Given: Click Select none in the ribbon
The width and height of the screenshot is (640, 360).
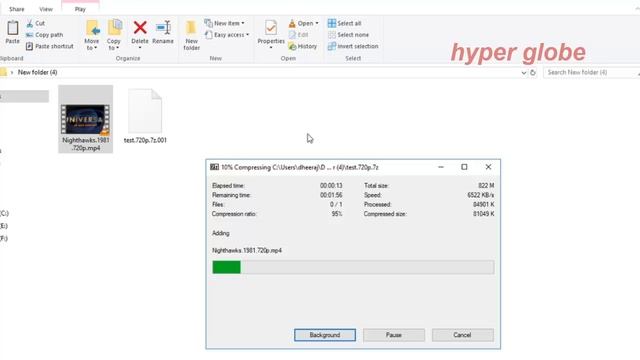Looking at the screenshot, I should tap(348, 35).
